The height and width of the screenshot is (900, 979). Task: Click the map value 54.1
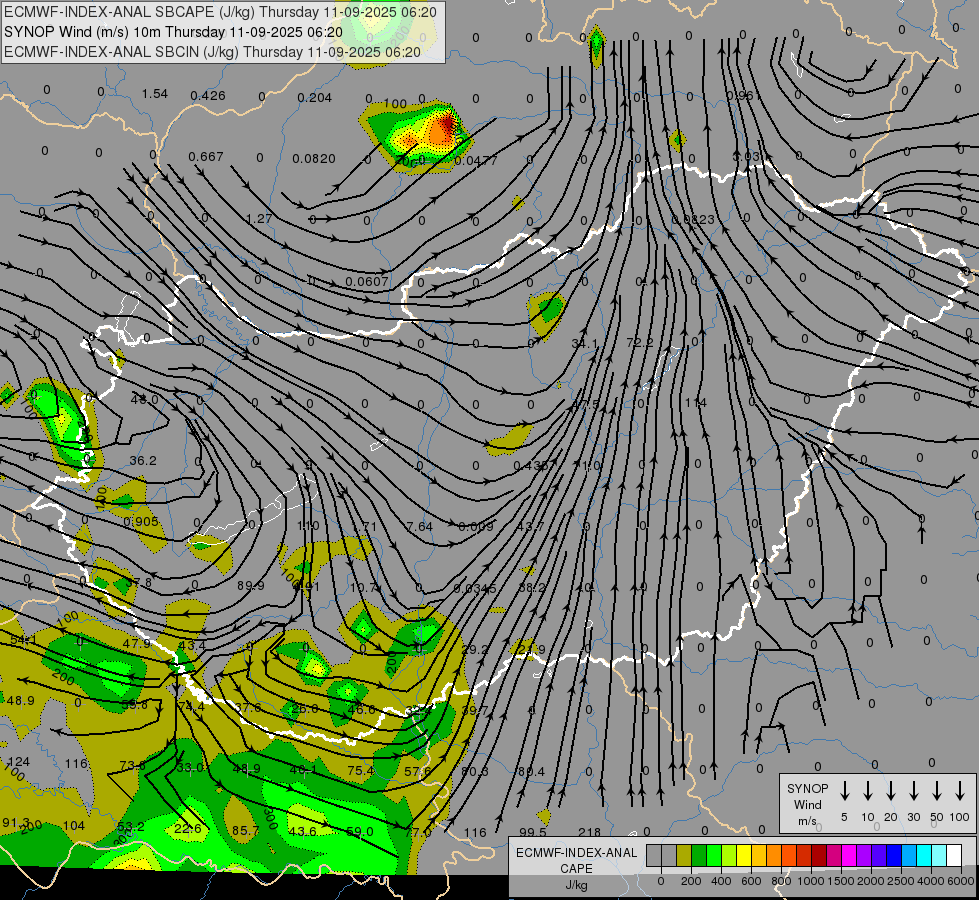click(x=23, y=641)
